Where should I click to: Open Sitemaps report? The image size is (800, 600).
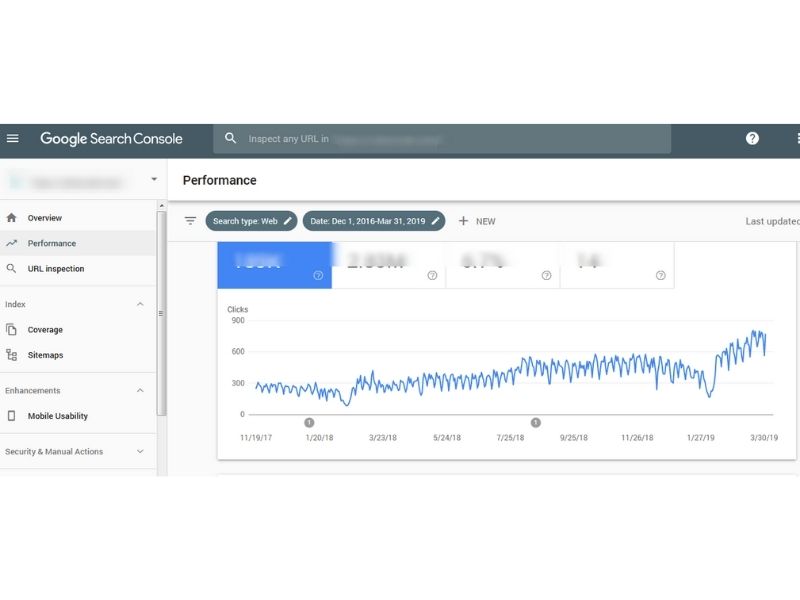(78, 355)
